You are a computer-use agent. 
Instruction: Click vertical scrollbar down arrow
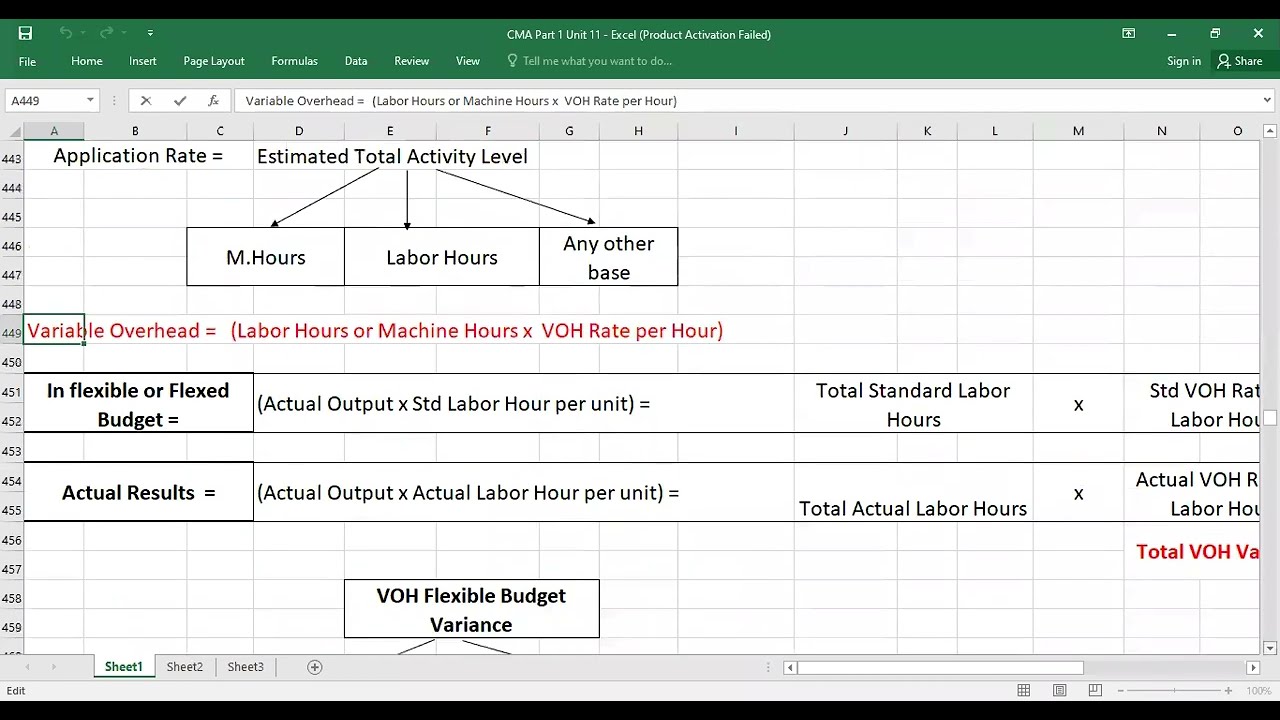coord(1270,648)
